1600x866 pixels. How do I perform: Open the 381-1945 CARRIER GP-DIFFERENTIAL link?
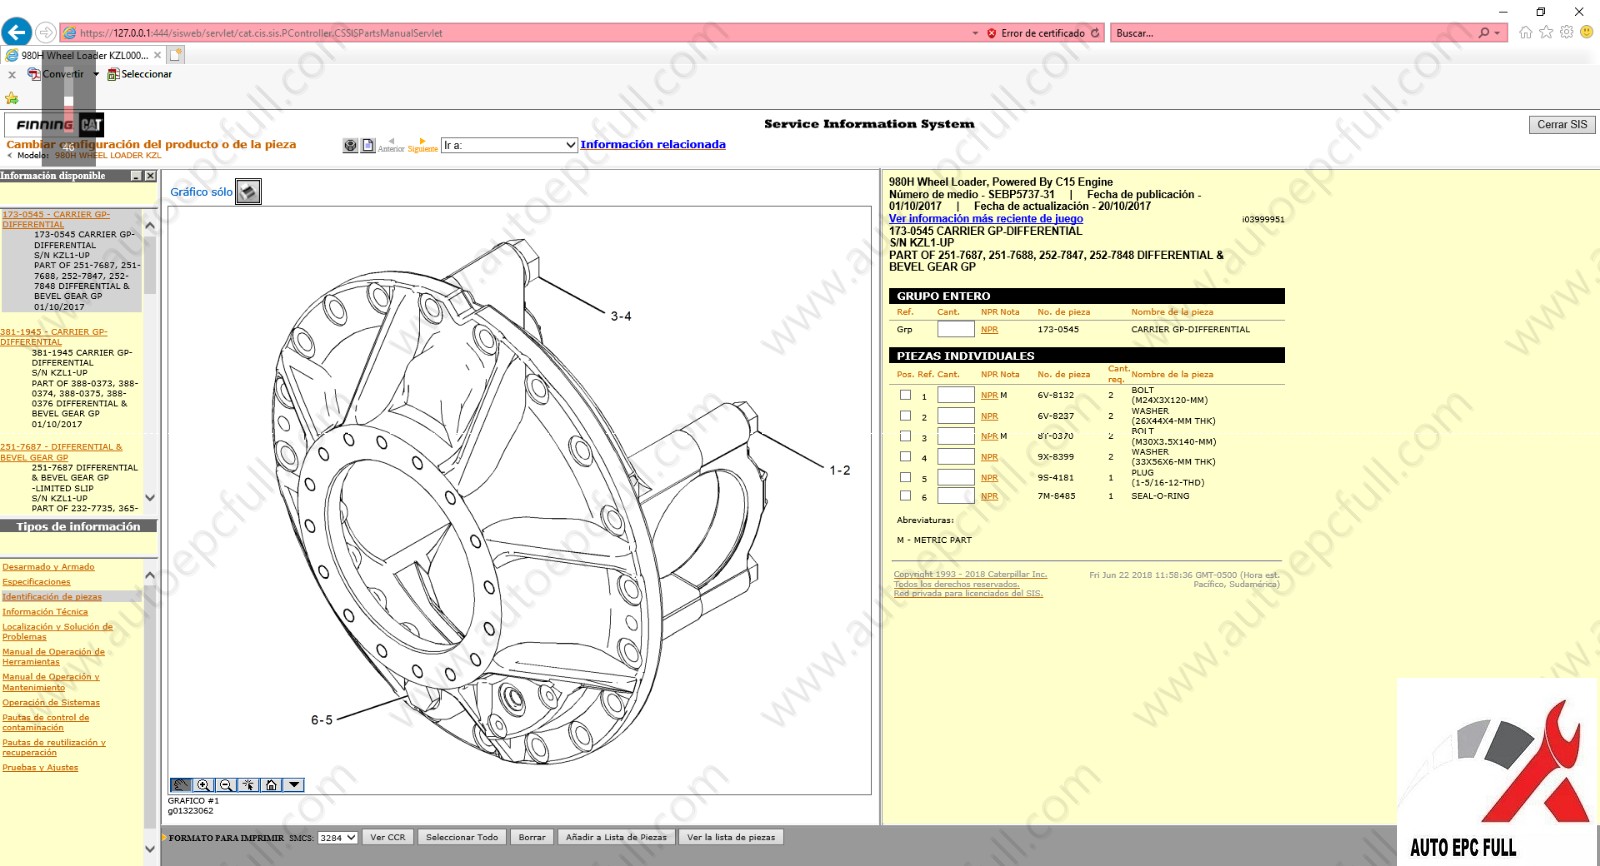coord(54,337)
